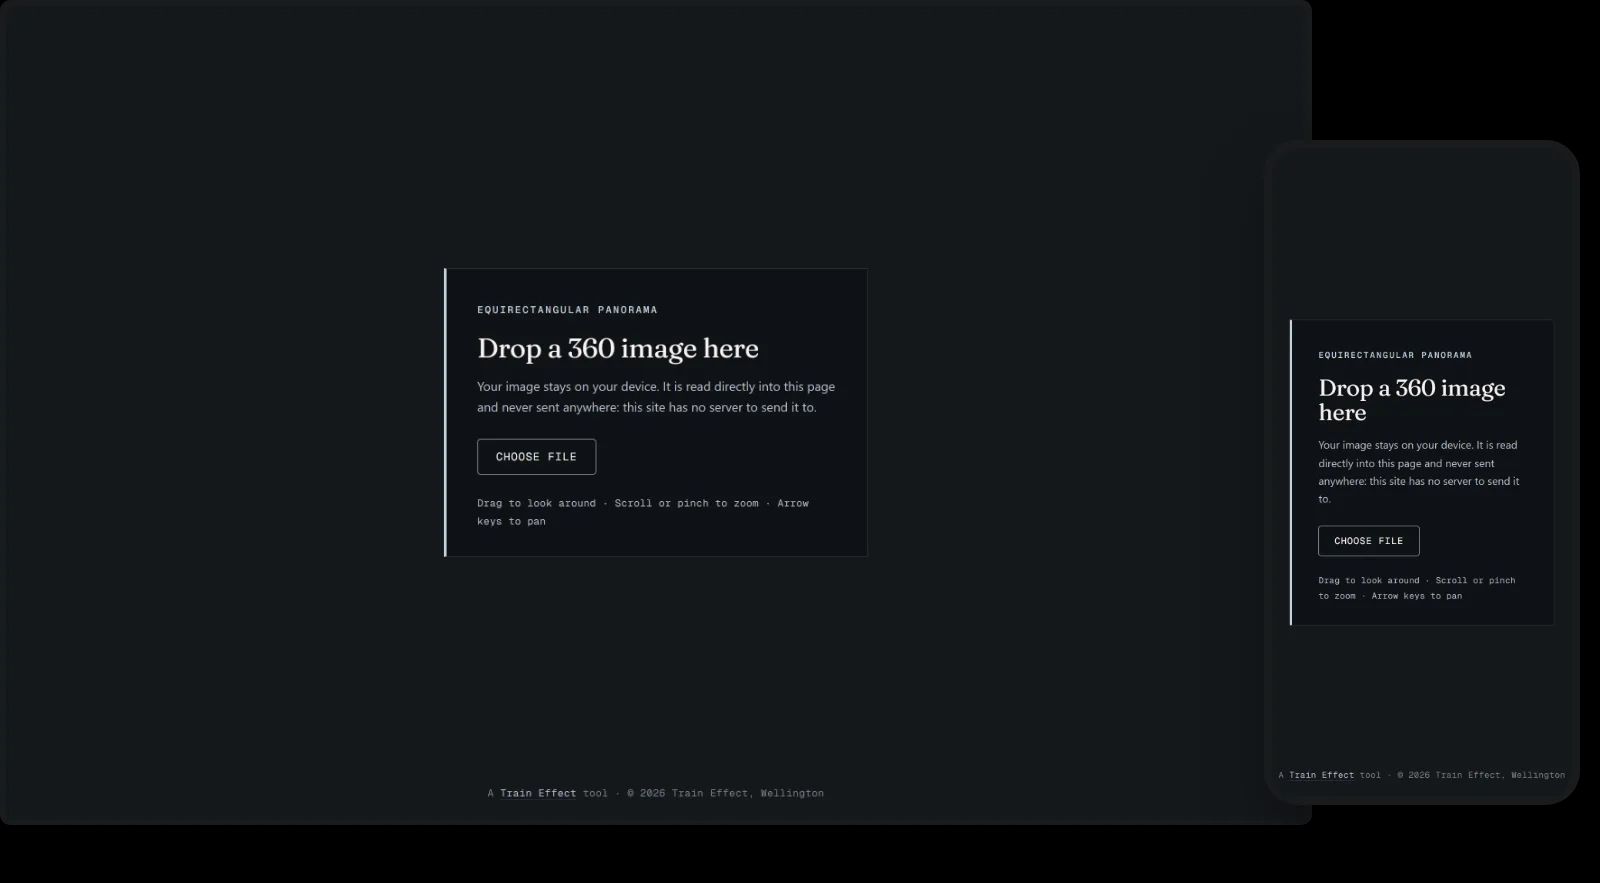Click CHOOSE FILE button in desktop view

pos(536,457)
